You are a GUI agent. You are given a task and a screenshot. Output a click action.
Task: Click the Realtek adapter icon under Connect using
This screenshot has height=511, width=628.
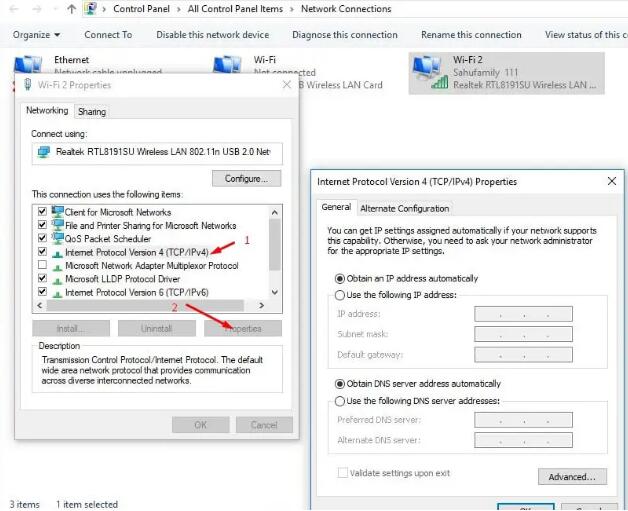point(44,152)
